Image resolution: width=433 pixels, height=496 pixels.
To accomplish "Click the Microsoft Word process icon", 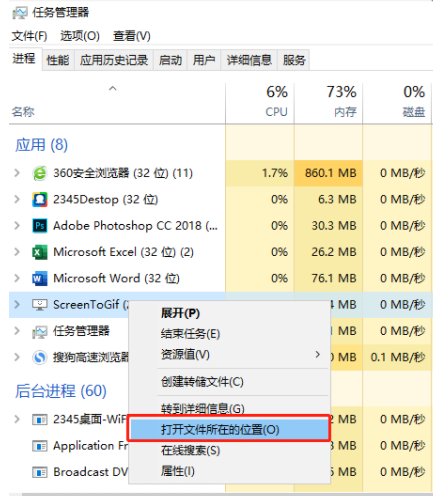I will [40, 279].
